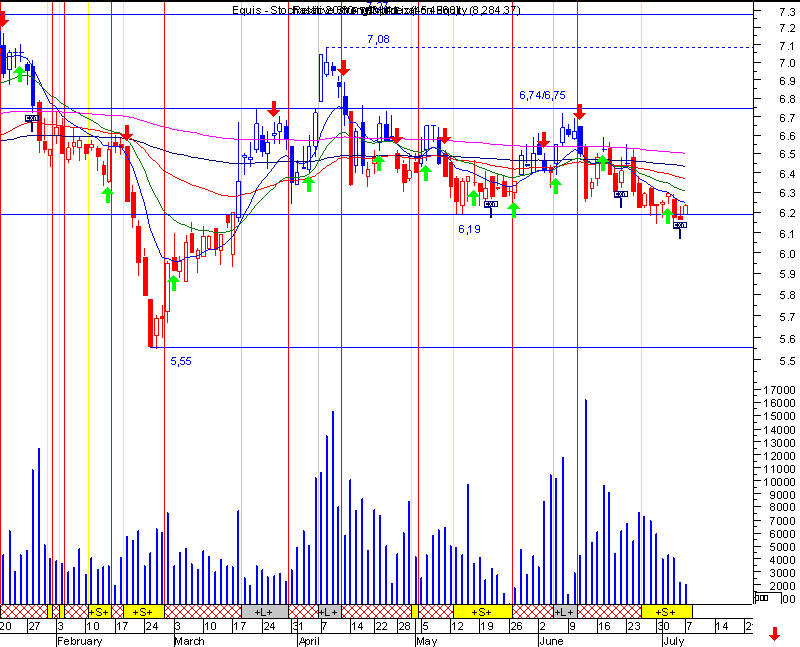Click the 6.5 price axis label
Screen dimensions: 800x647
click(787, 154)
